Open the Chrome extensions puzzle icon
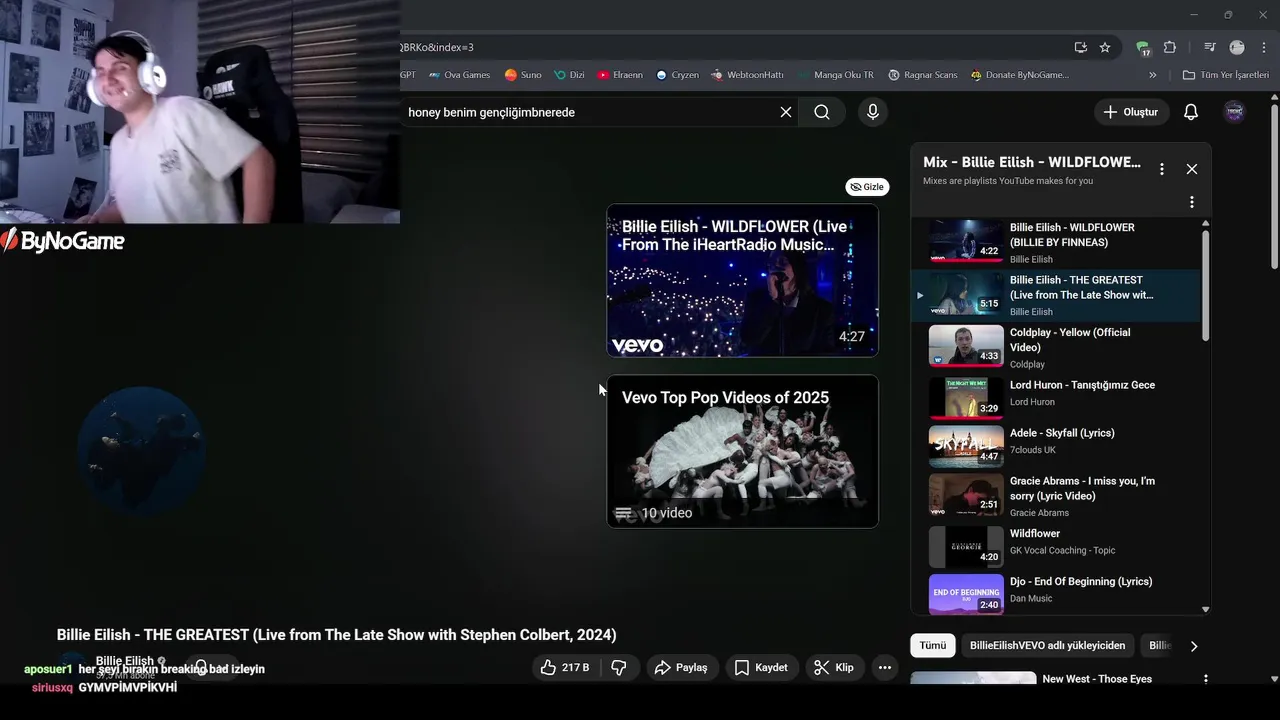 [x=1170, y=47]
